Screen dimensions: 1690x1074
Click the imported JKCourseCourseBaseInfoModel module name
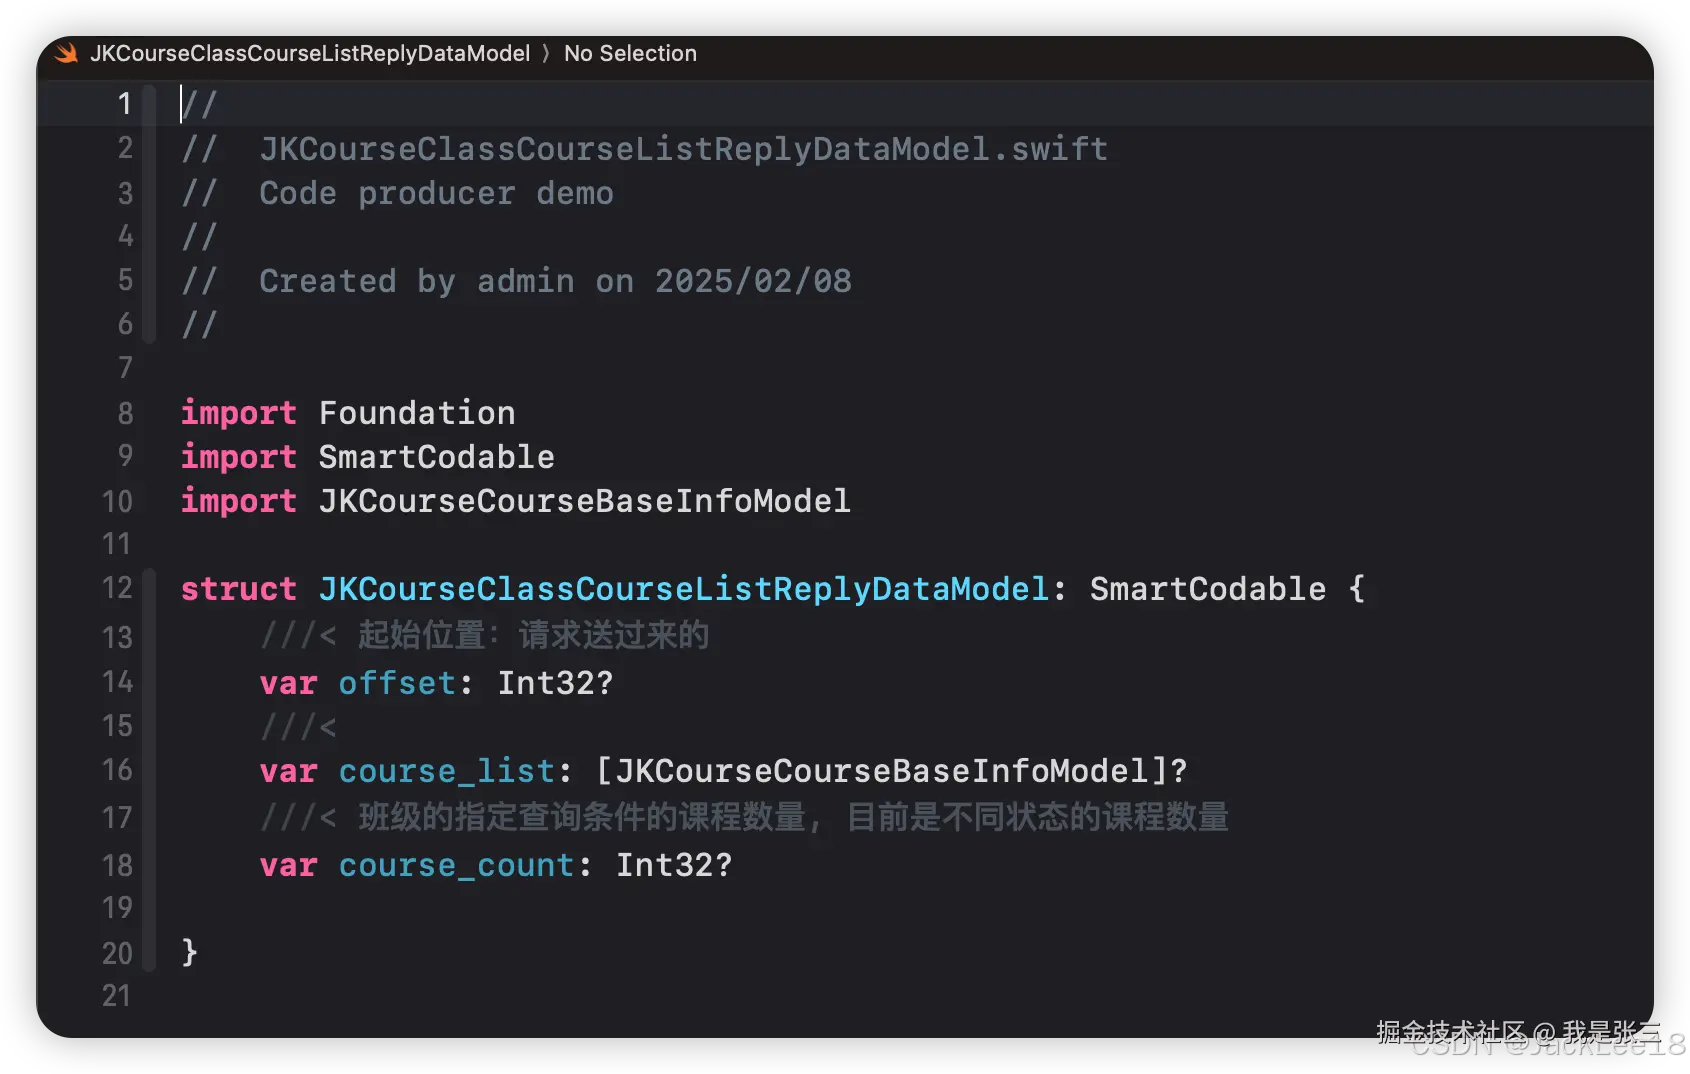584,501
